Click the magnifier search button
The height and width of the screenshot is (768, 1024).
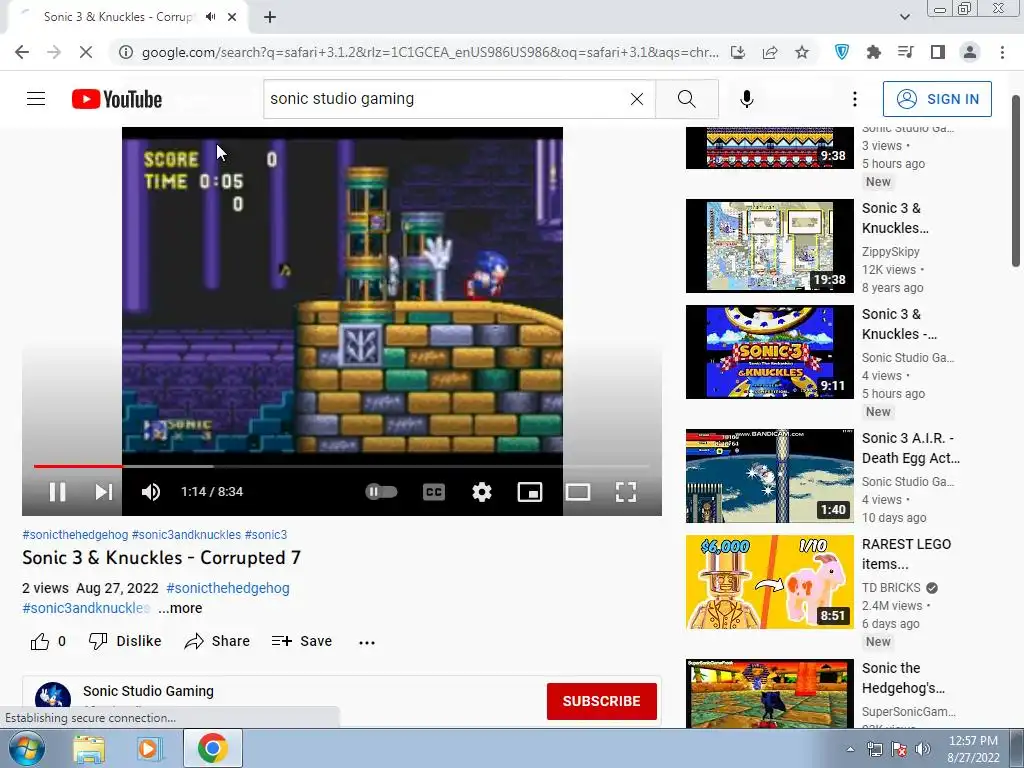click(x=687, y=99)
